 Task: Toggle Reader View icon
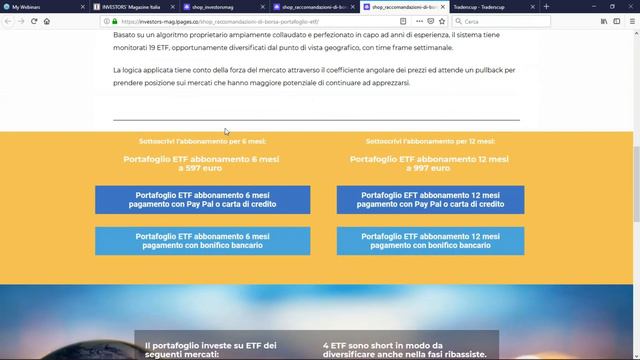403,21
